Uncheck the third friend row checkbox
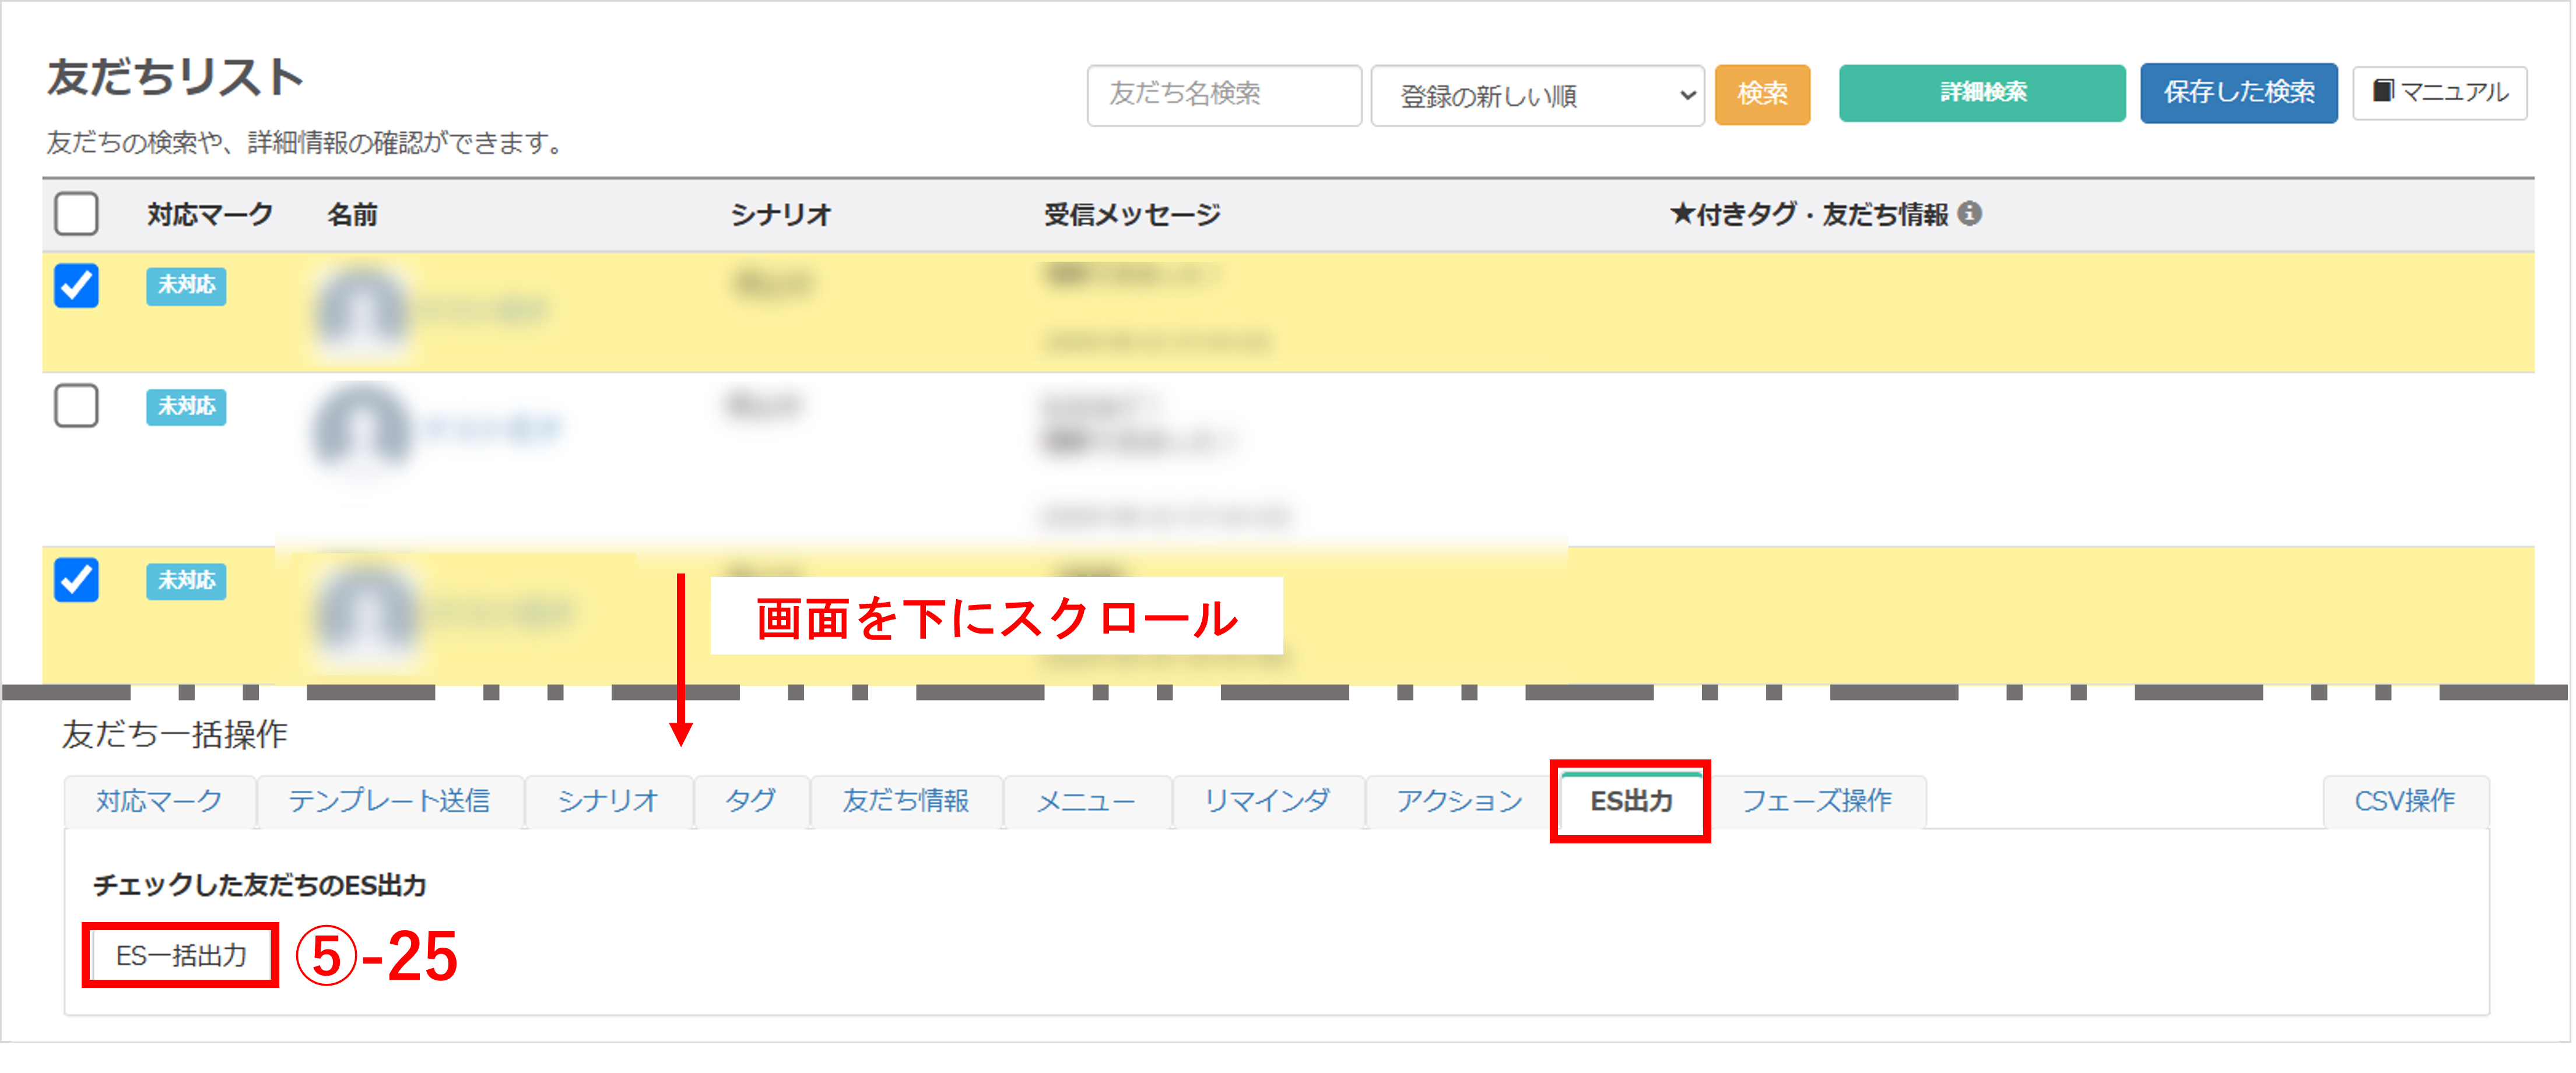Screen dimensions: 2576x1073 click(76, 580)
